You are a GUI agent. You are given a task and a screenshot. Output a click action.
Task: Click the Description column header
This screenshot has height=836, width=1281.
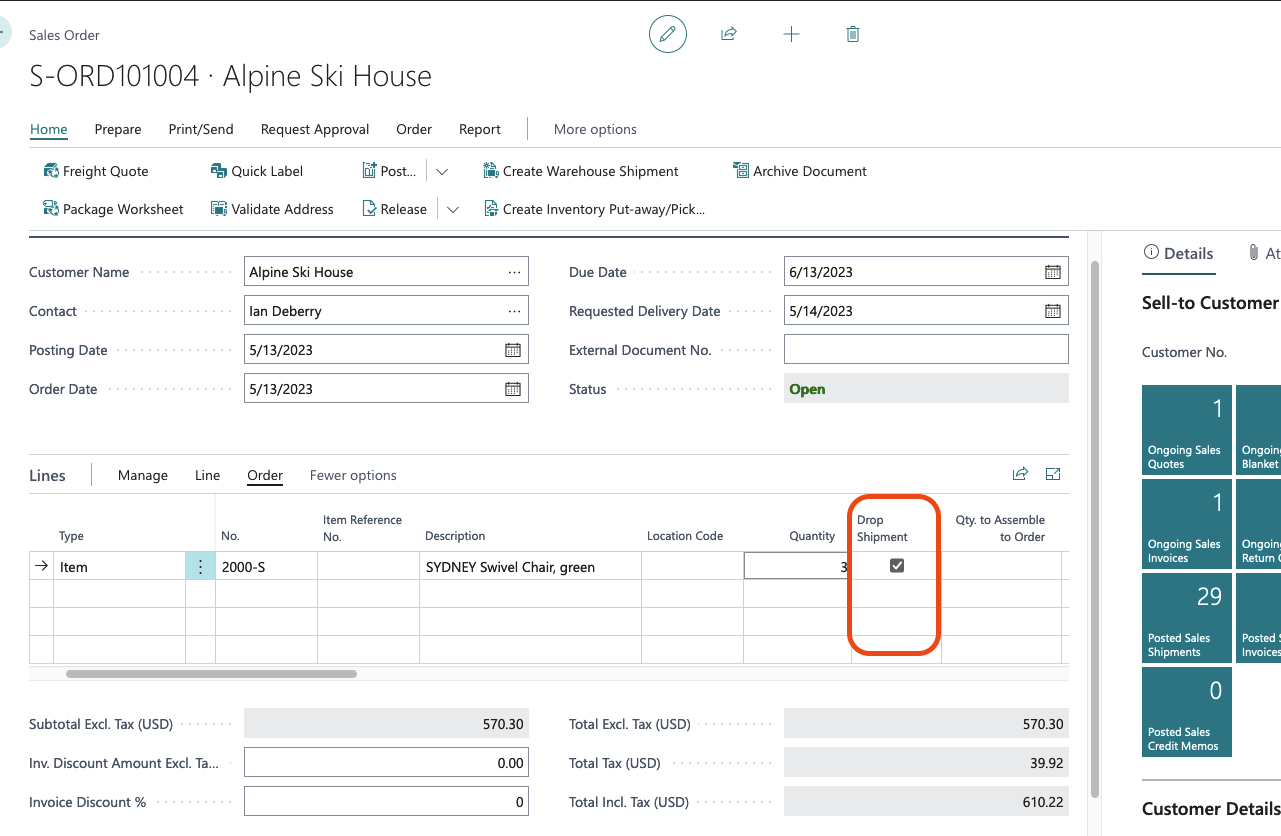click(x=455, y=536)
